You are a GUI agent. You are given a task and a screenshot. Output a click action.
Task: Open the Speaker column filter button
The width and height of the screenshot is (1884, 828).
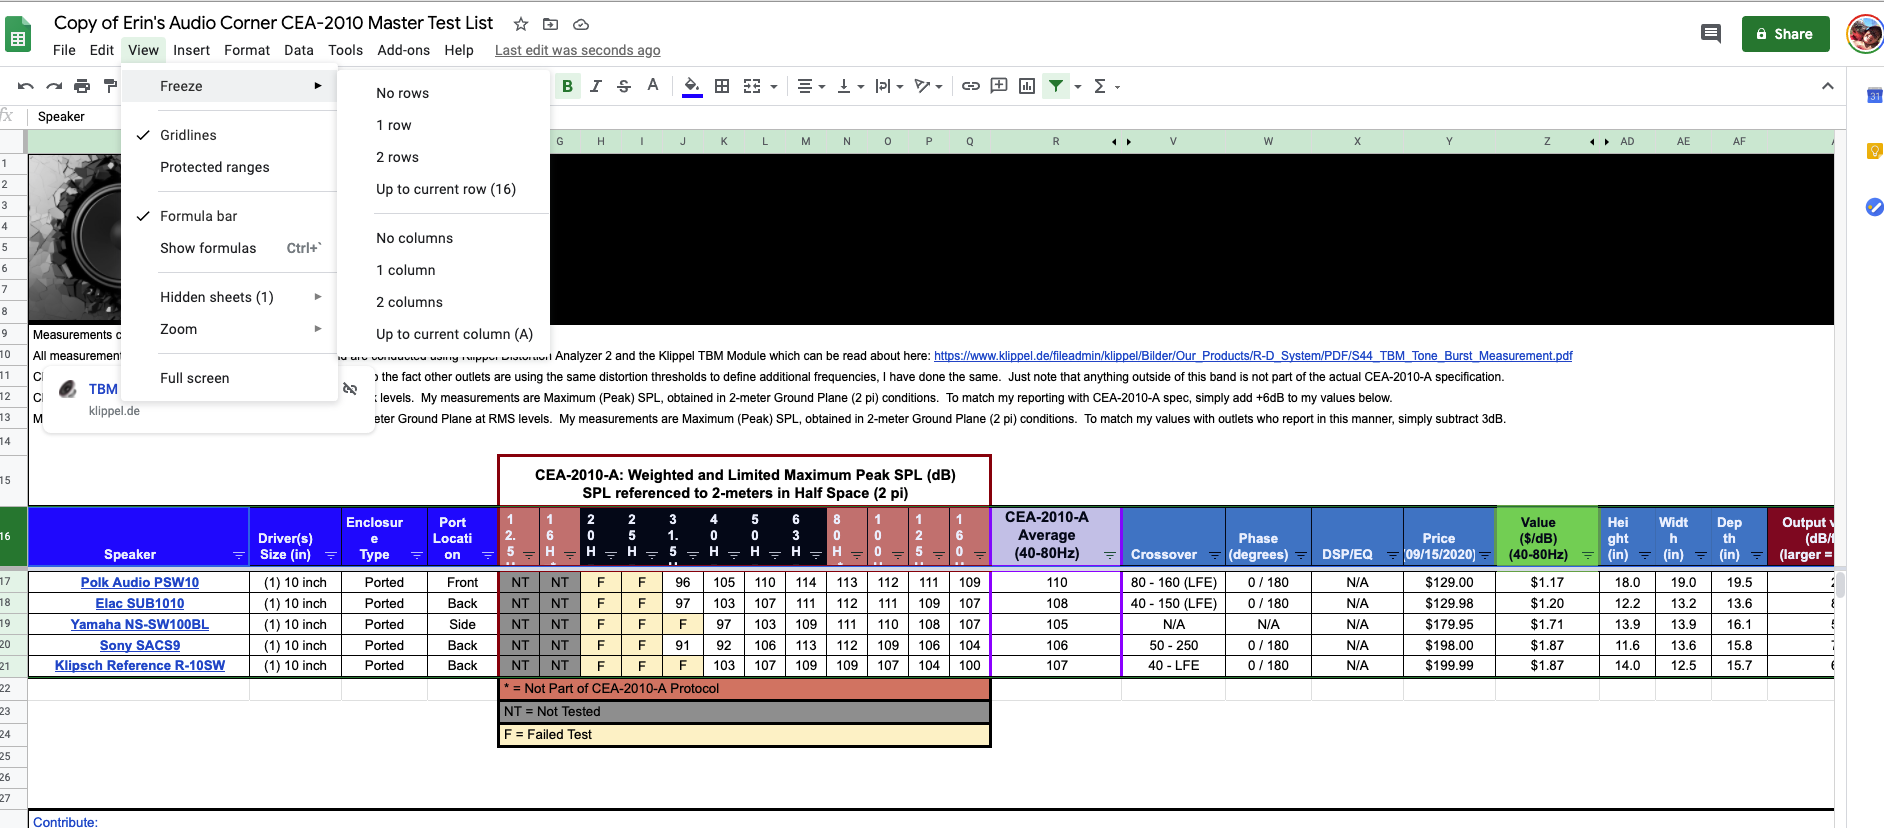239,555
